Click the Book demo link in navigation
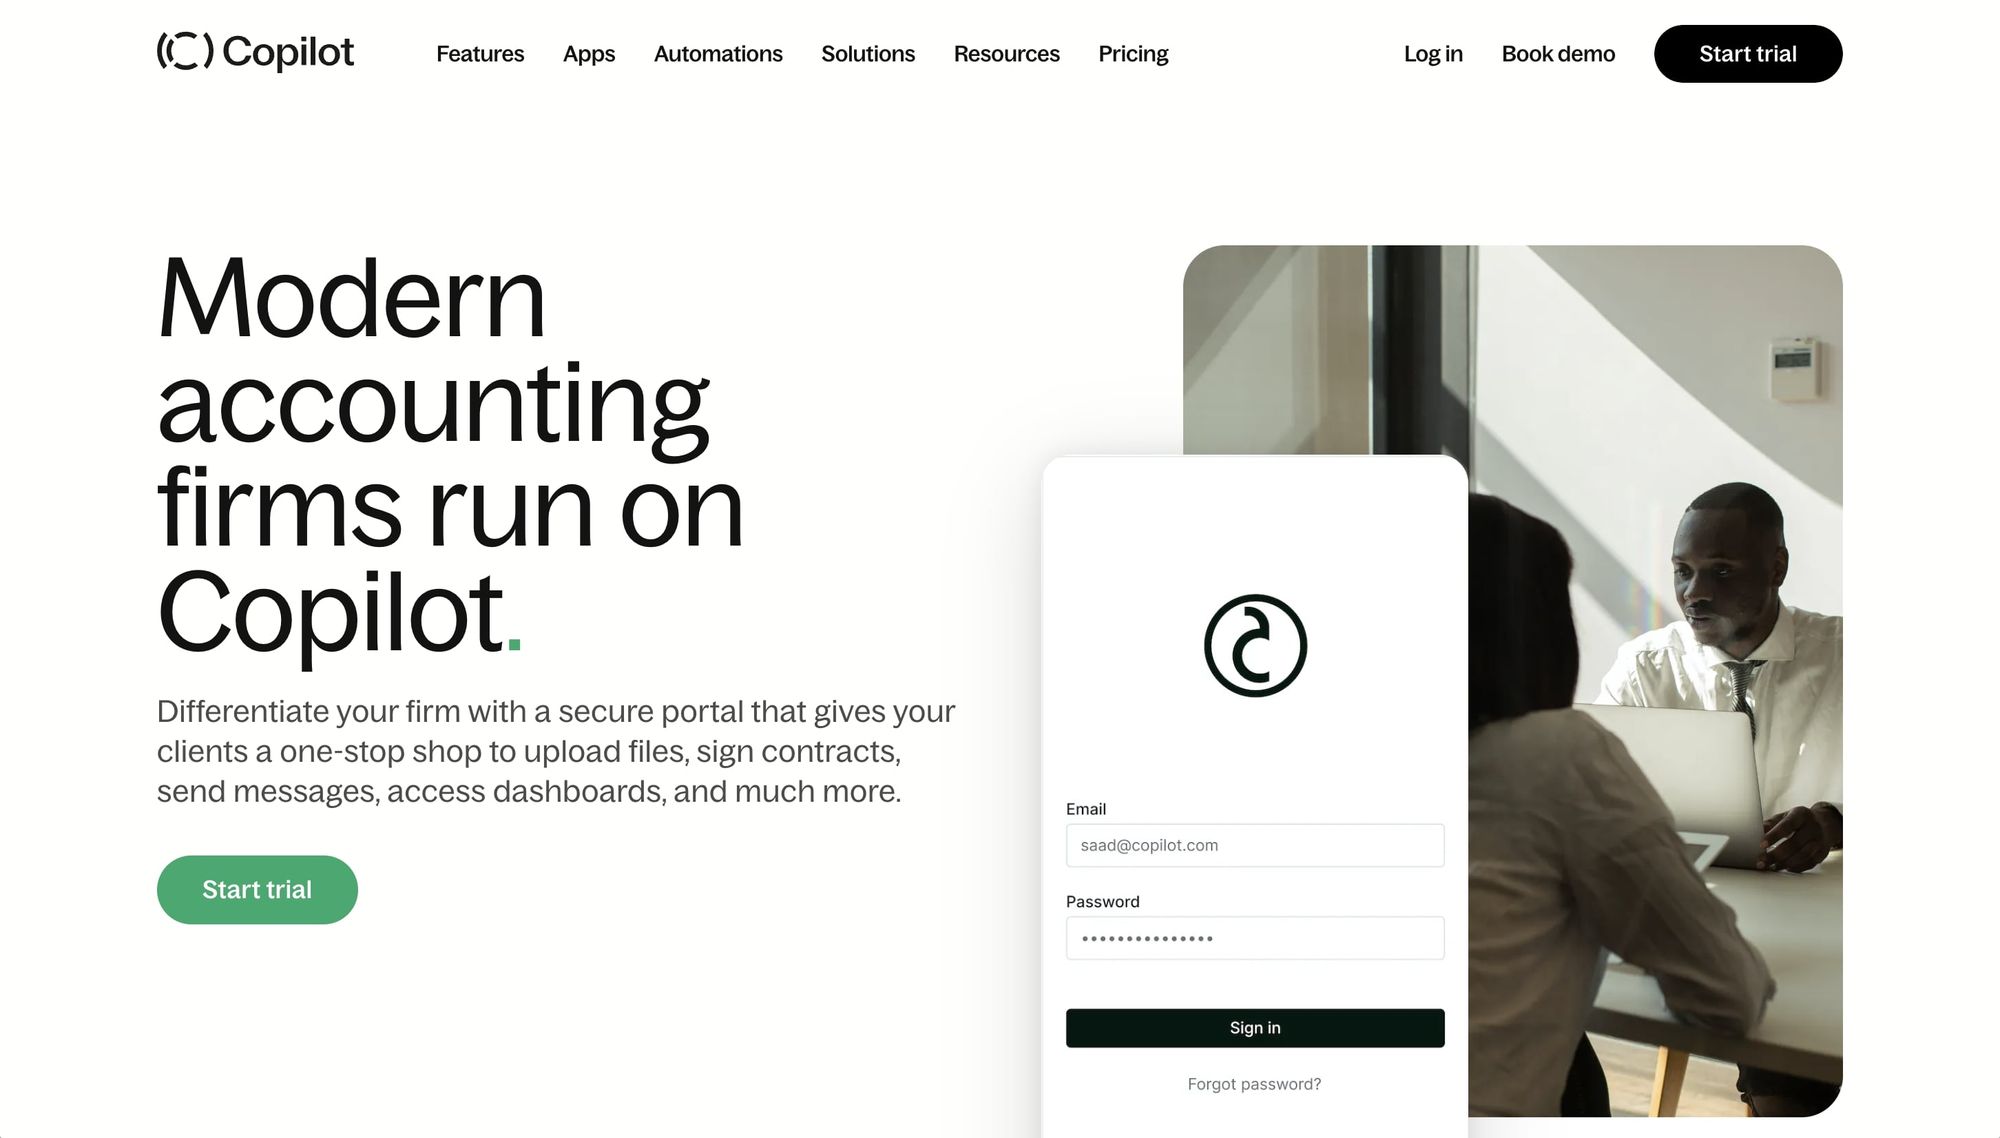2000x1138 pixels. (x=1558, y=52)
